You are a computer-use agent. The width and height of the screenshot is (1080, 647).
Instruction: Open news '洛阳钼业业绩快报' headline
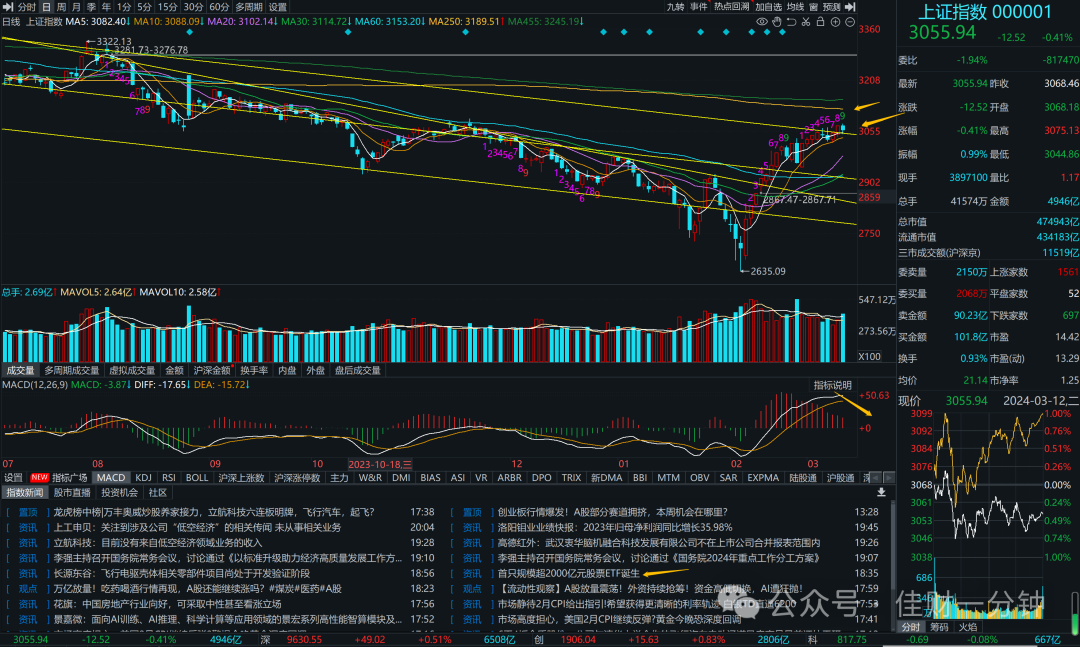pos(614,527)
